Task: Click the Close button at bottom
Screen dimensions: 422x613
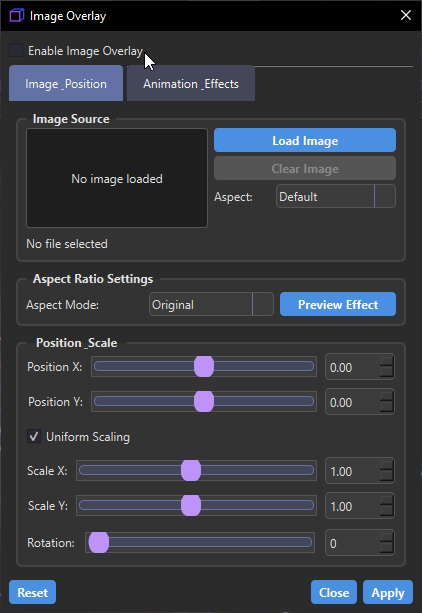Action: click(x=334, y=592)
